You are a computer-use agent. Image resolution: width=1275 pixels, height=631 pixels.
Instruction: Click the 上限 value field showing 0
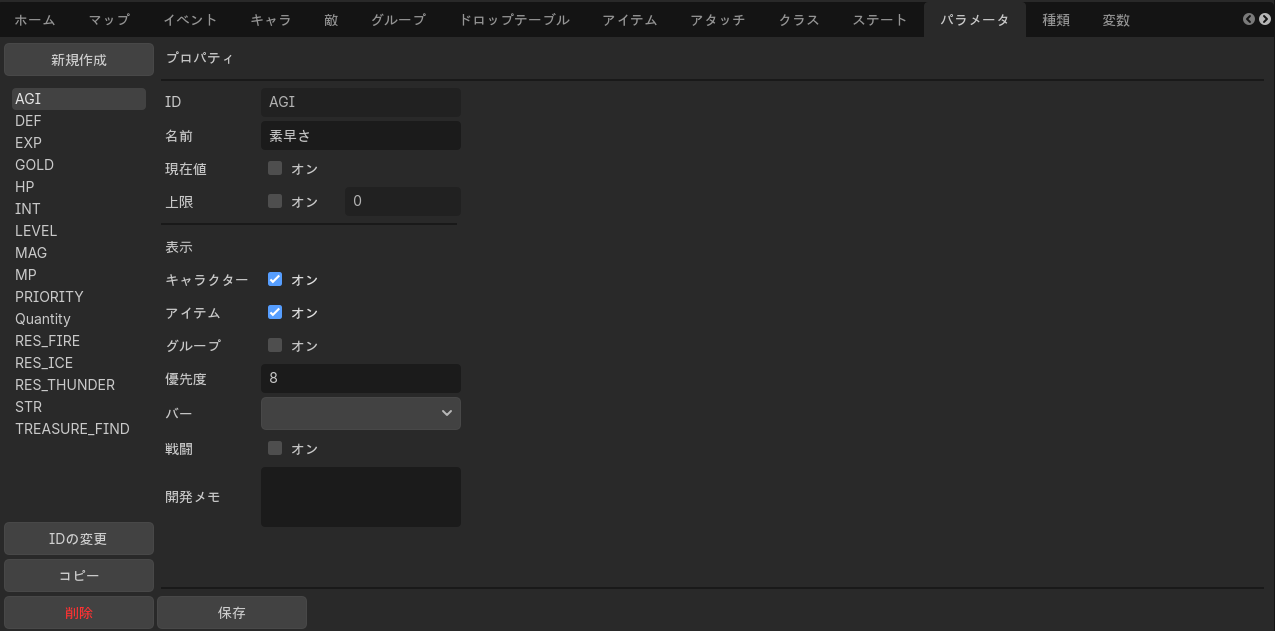(403, 201)
